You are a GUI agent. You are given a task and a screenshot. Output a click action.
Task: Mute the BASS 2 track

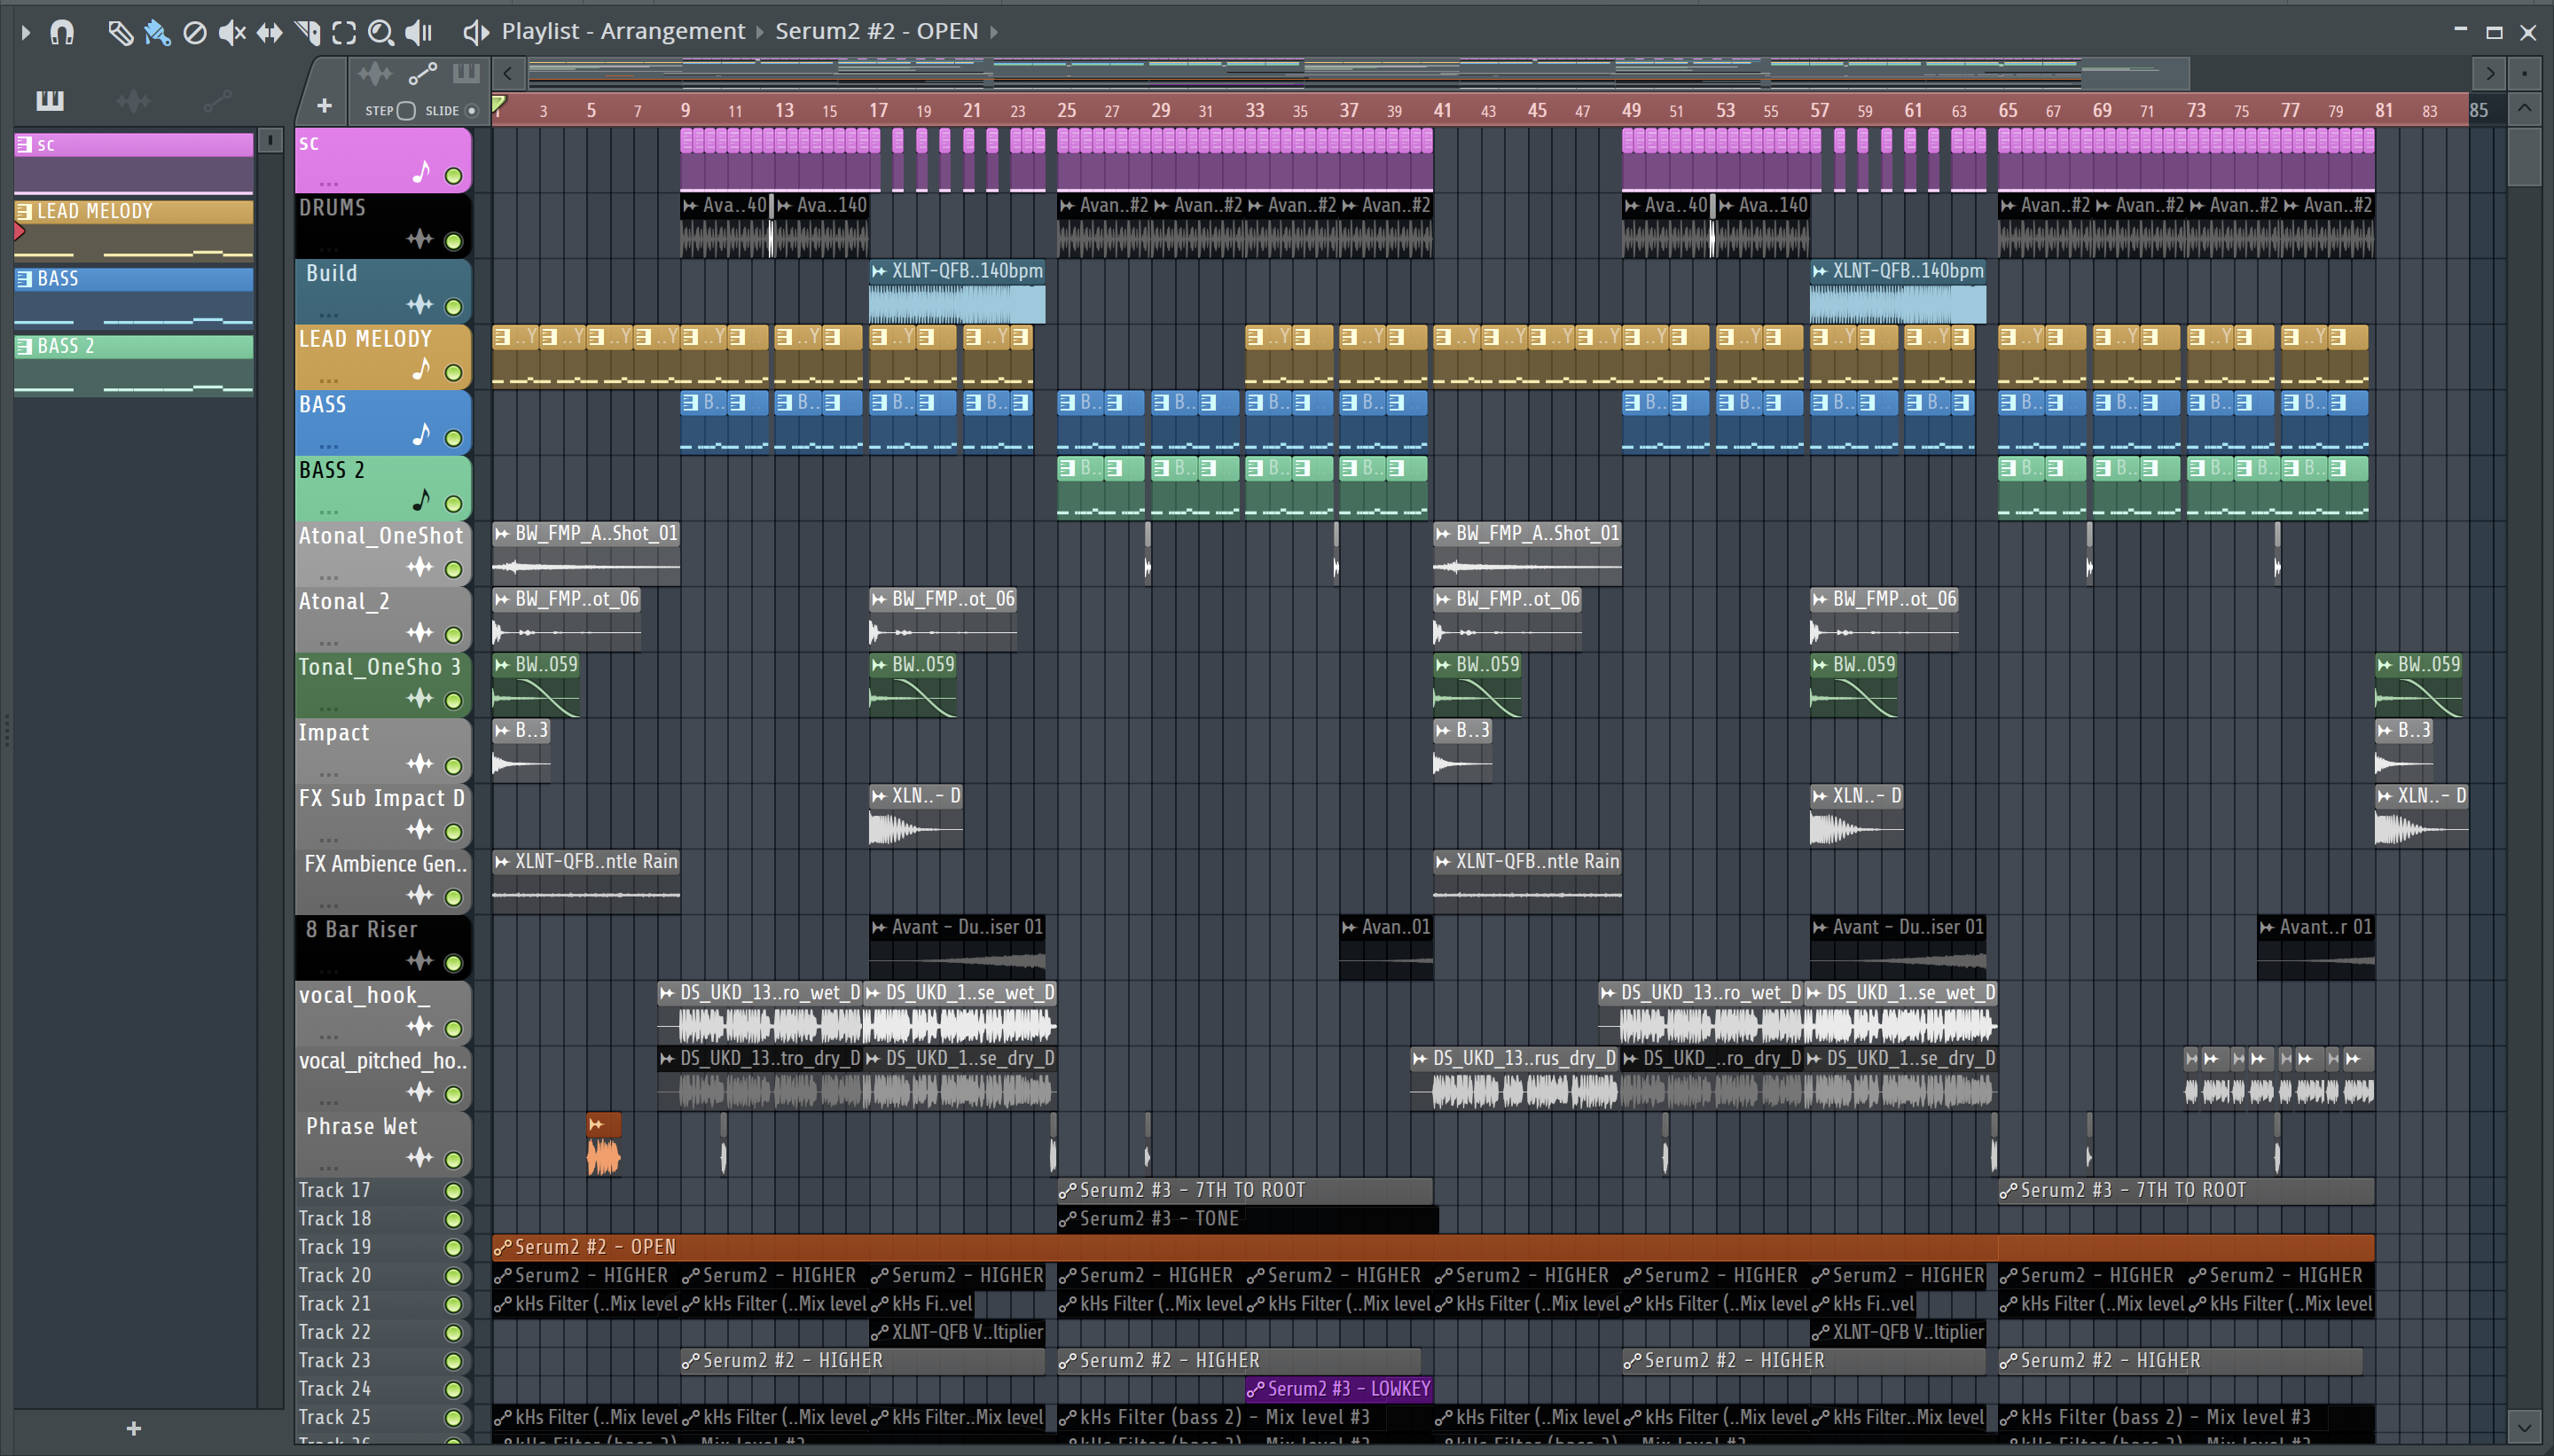[x=453, y=504]
